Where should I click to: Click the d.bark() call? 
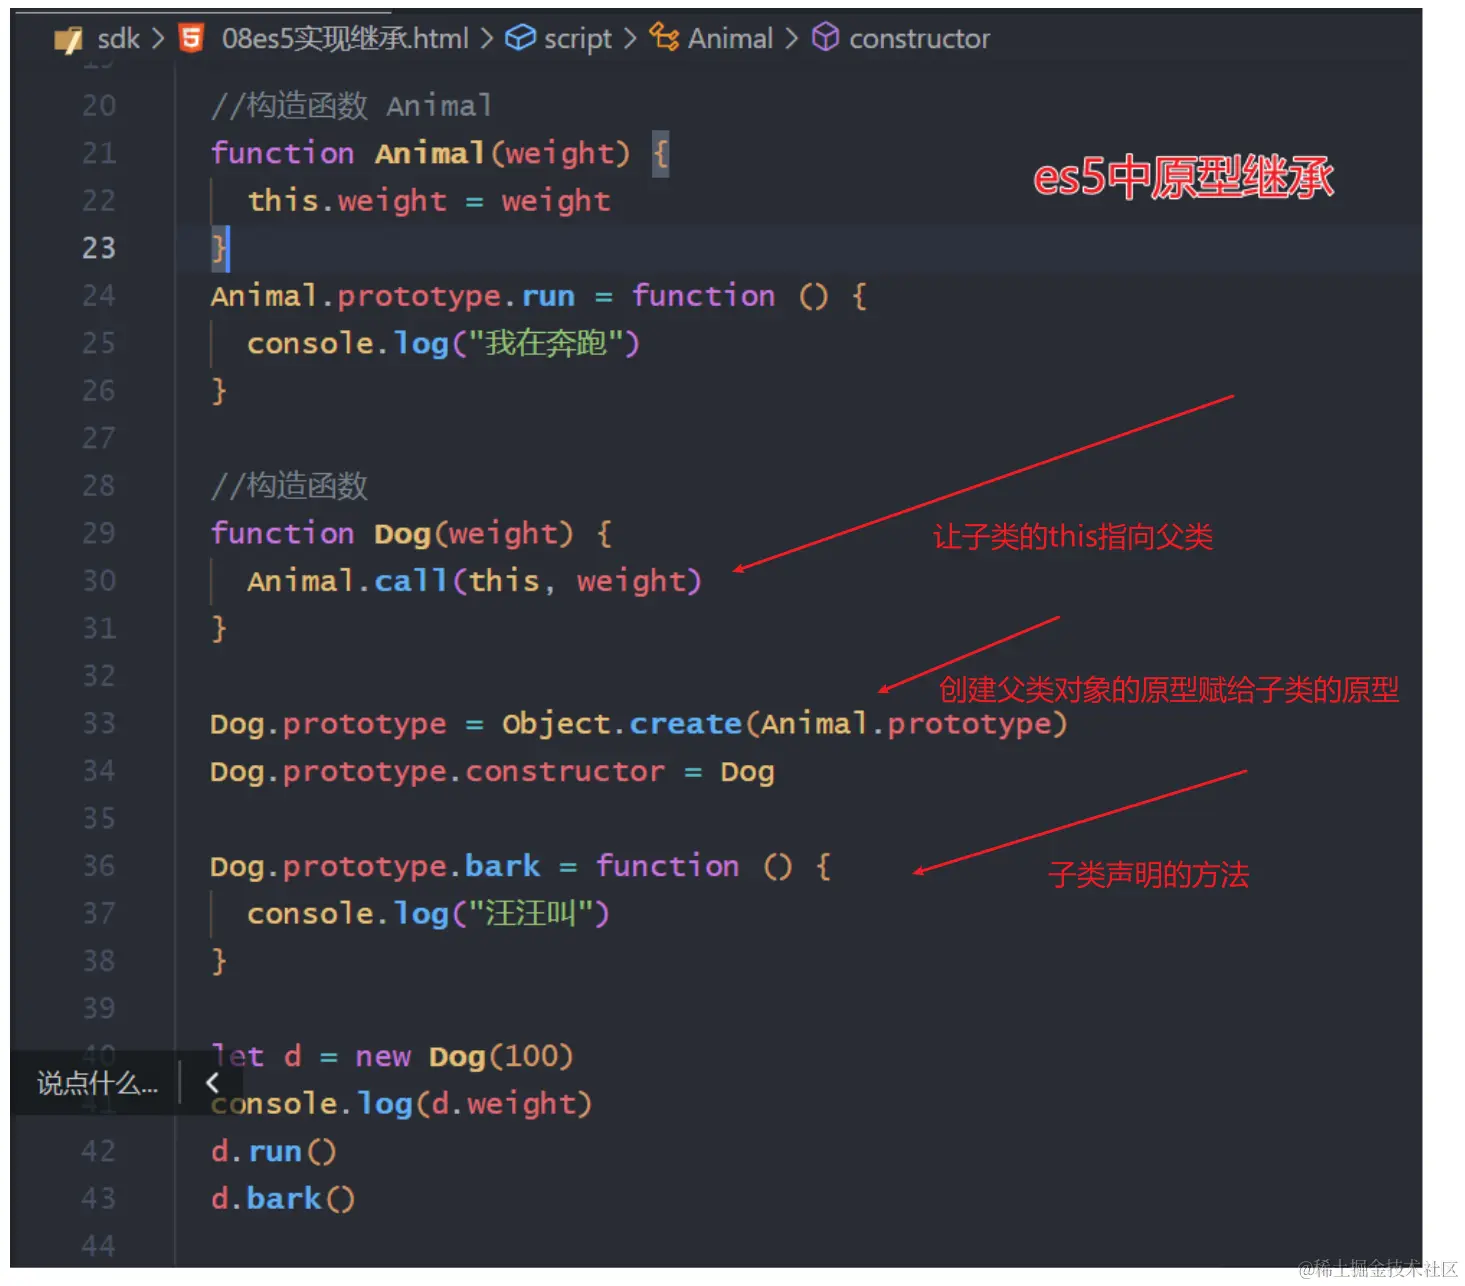pyautogui.click(x=283, y=1198)
